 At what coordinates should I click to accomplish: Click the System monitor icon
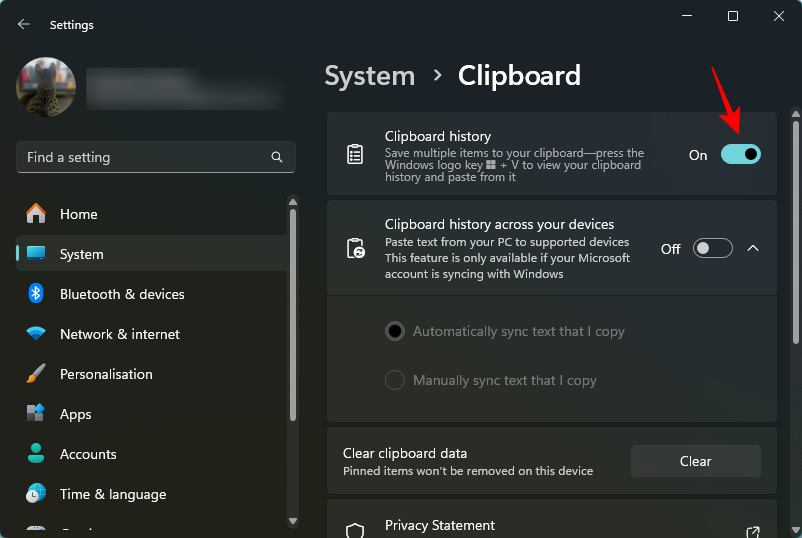click(x=36, y=253)
